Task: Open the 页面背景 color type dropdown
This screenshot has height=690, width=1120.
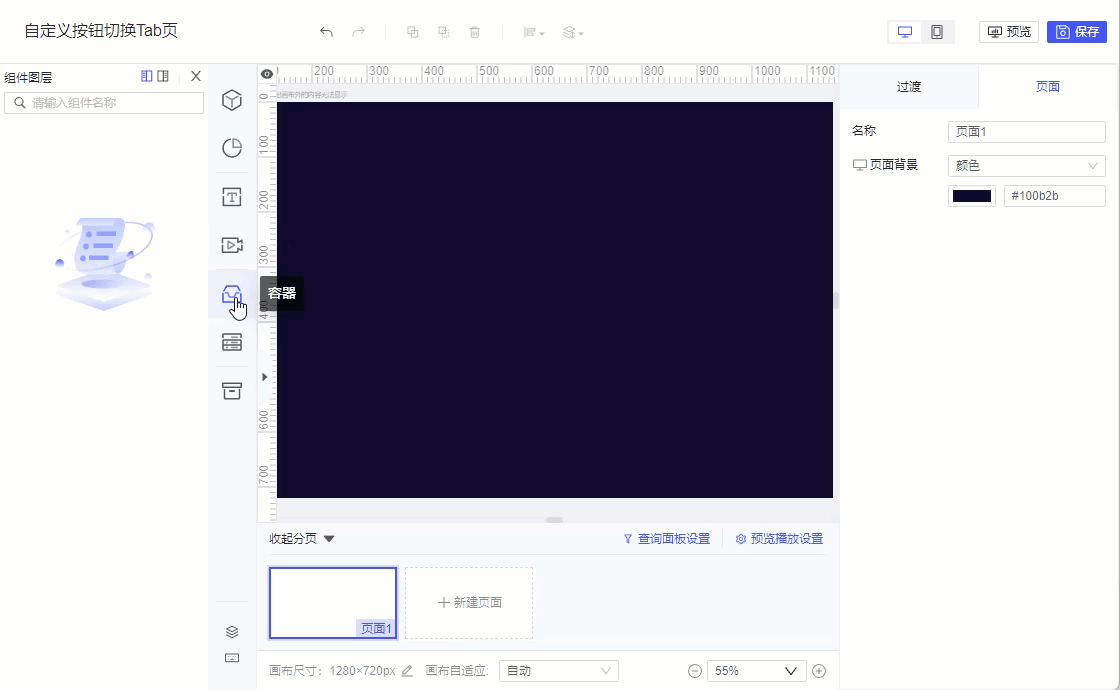Action: tap(1026, 164)
